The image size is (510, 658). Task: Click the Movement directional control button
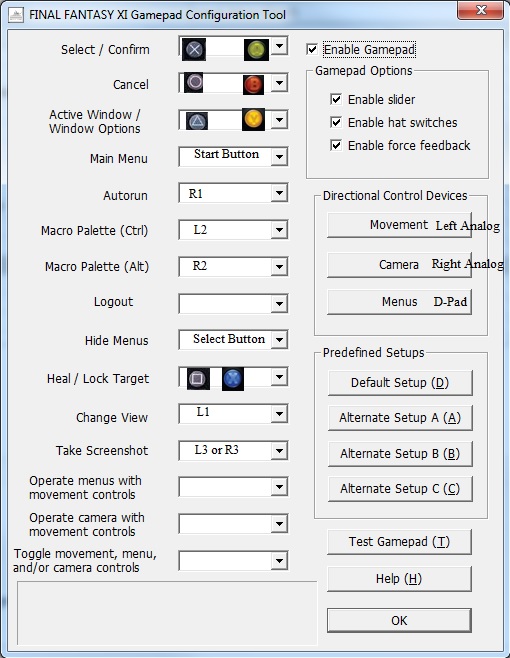pos(399,225)
